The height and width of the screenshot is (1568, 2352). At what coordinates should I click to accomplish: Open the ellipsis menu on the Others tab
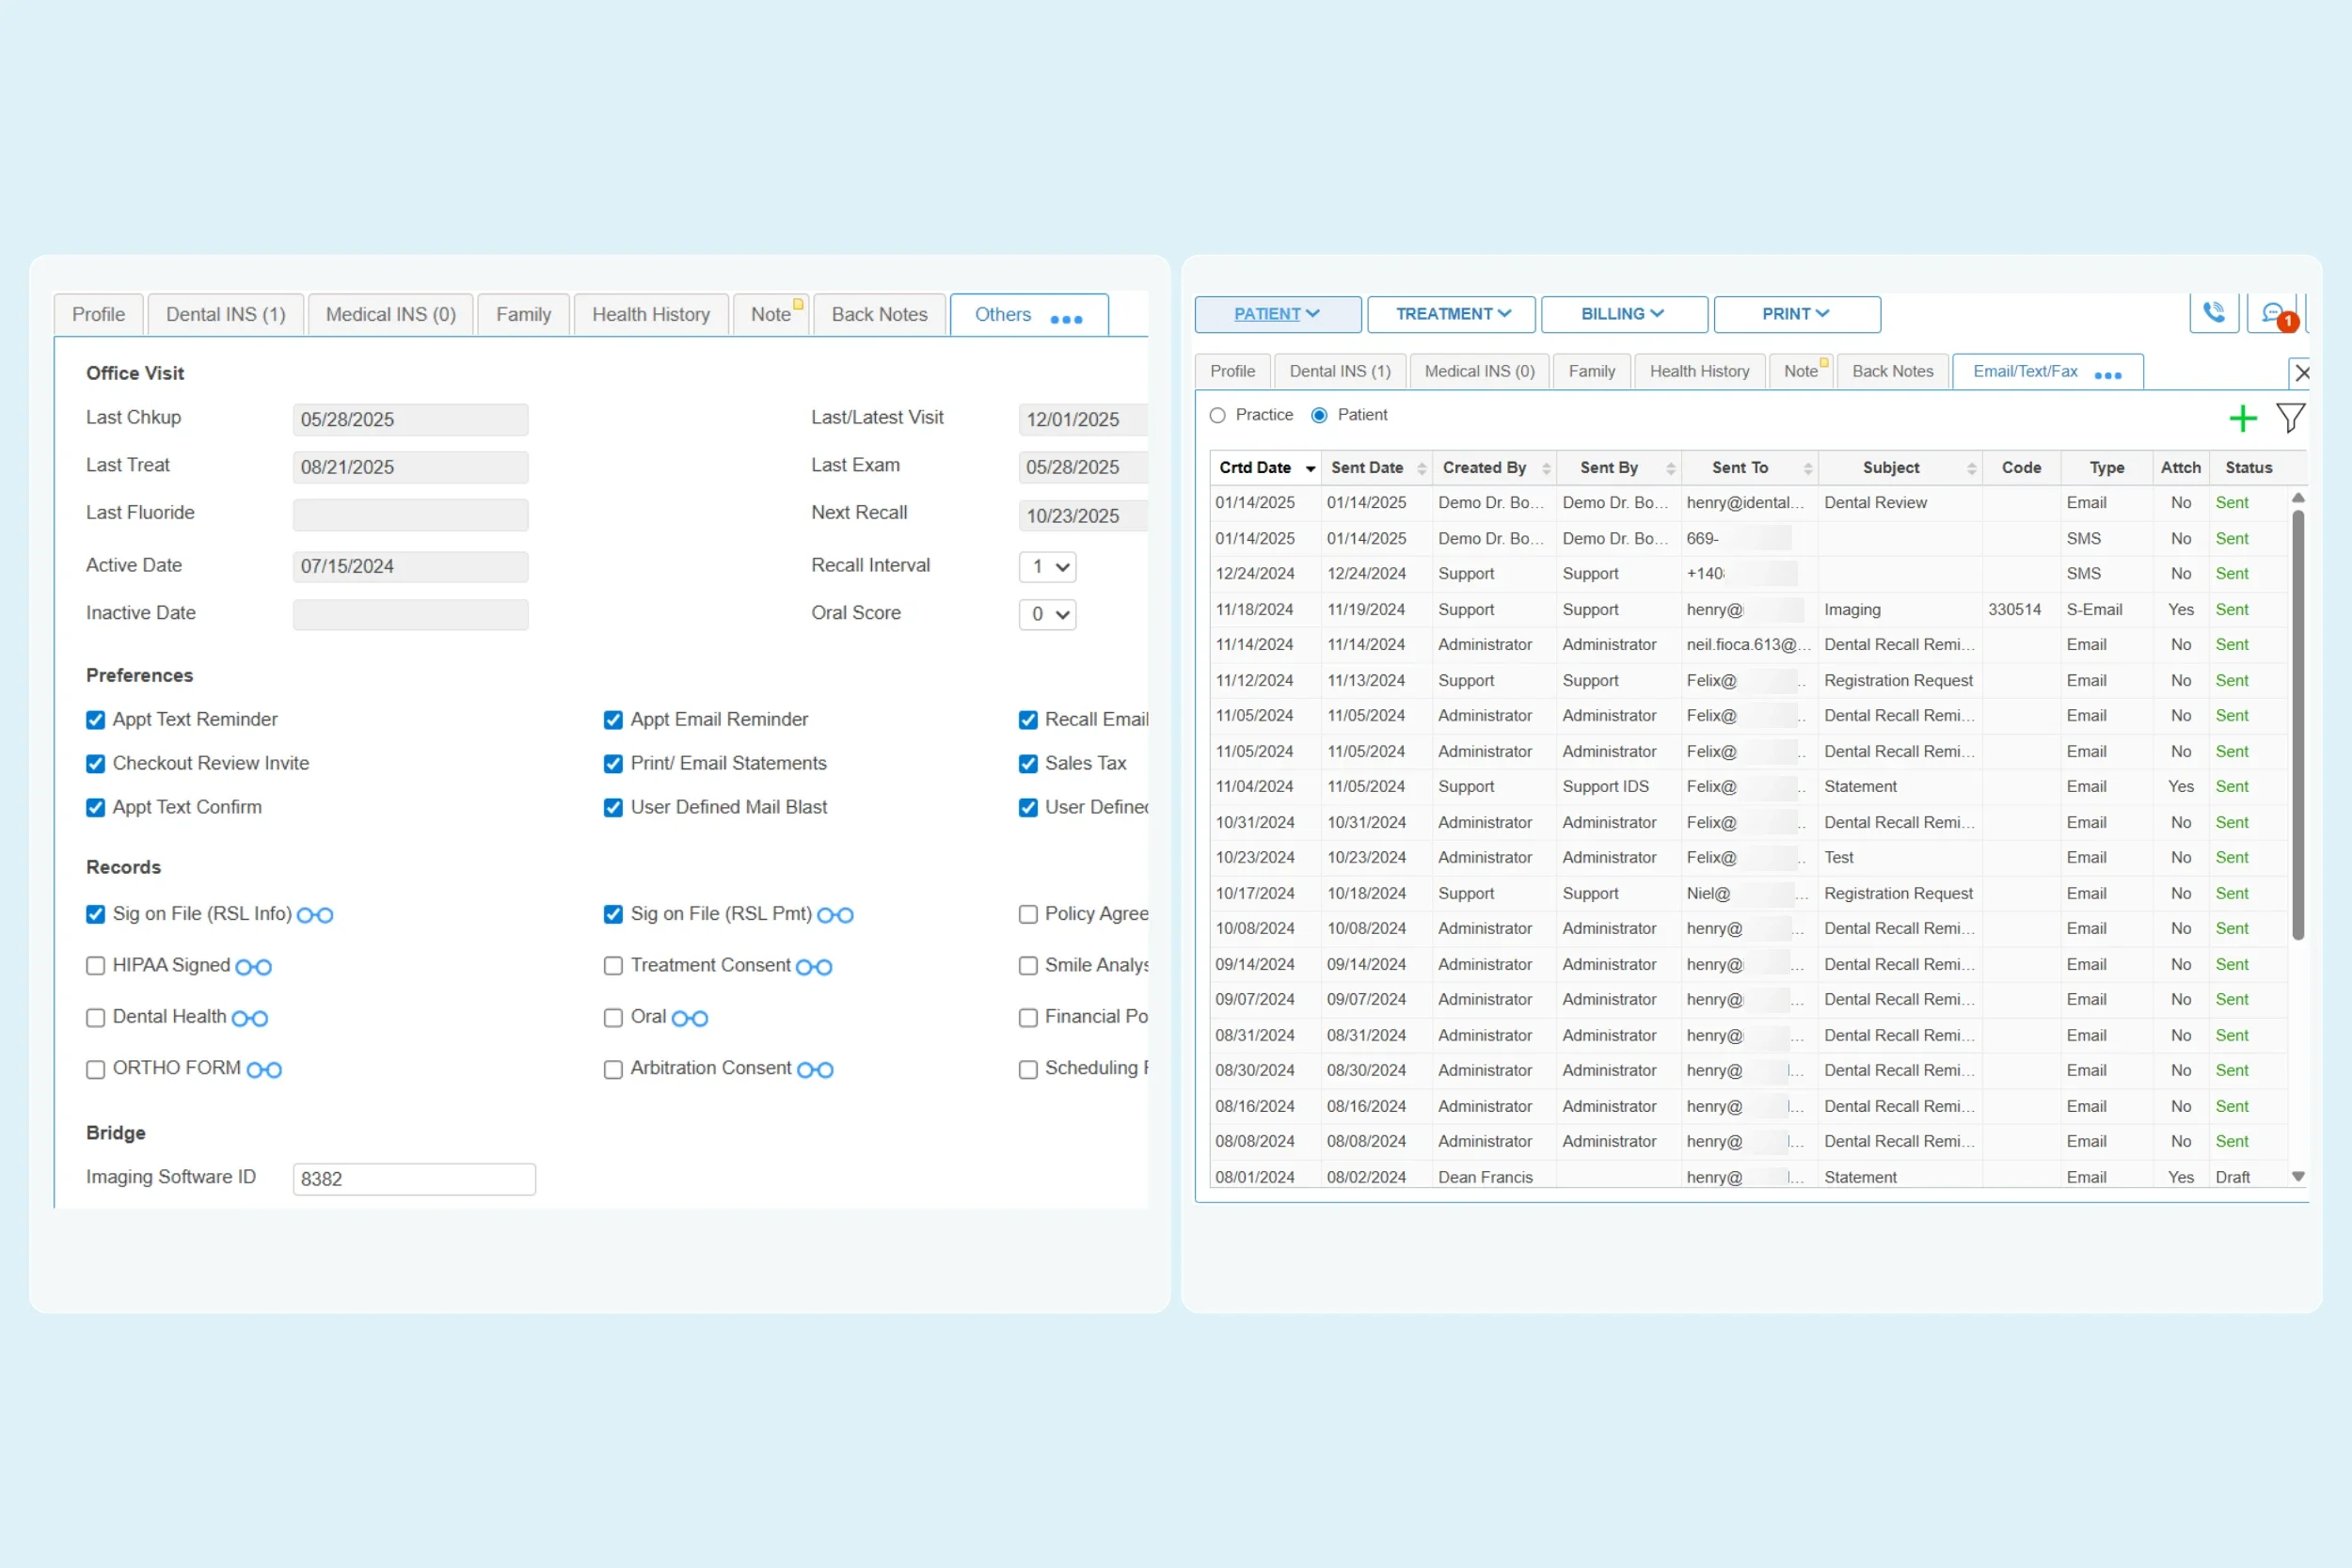[1066, 320]
